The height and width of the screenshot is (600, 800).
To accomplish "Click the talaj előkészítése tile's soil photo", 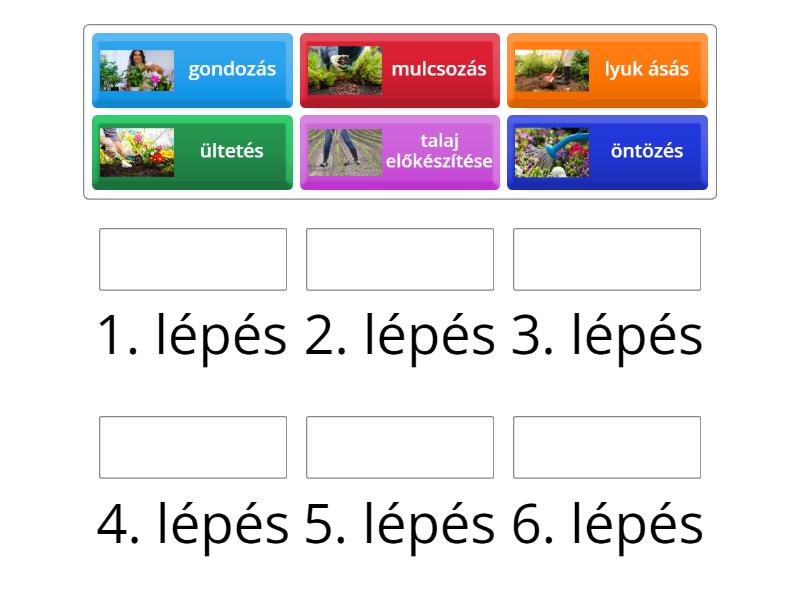I will (345, 152).
